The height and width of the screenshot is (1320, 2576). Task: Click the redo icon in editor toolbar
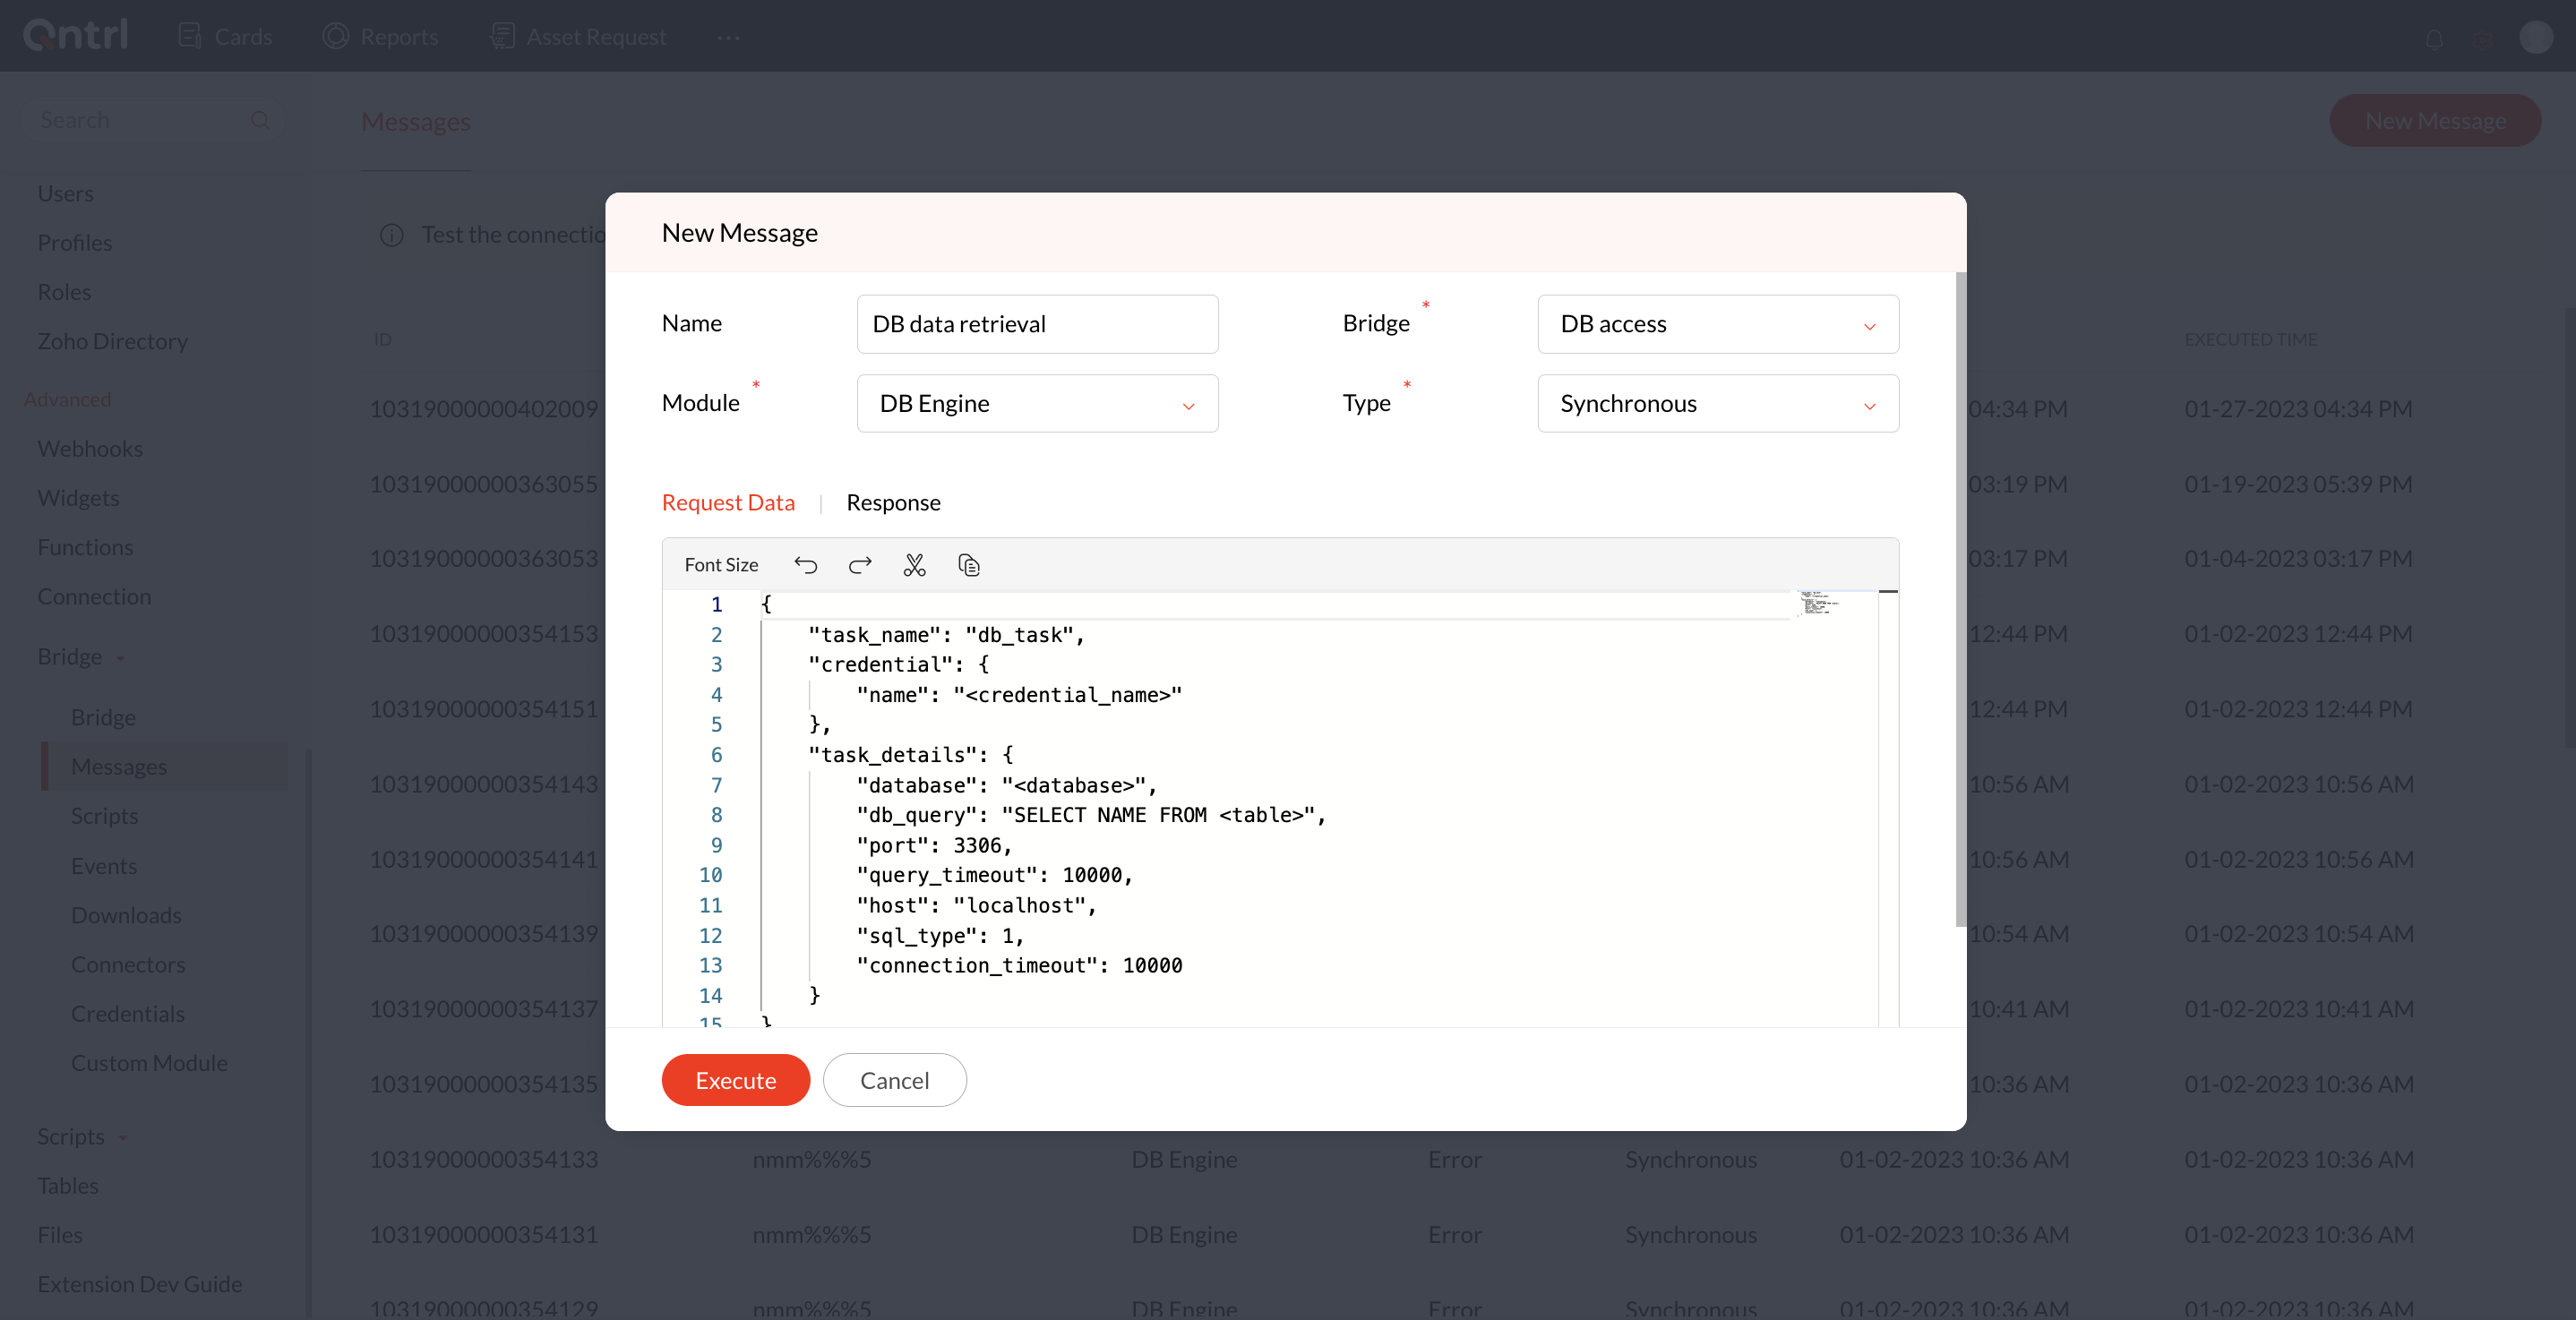(860, 565)
